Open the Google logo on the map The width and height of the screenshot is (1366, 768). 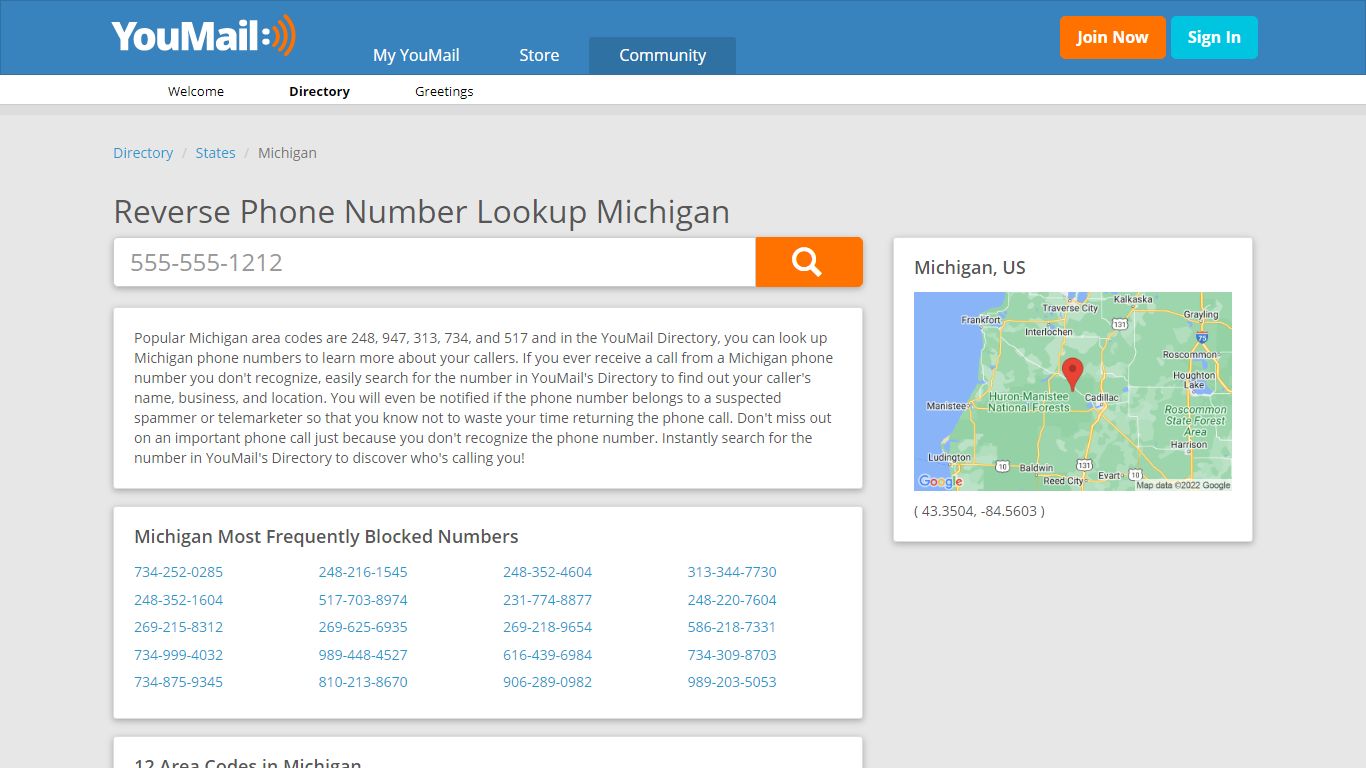[941, 481]
